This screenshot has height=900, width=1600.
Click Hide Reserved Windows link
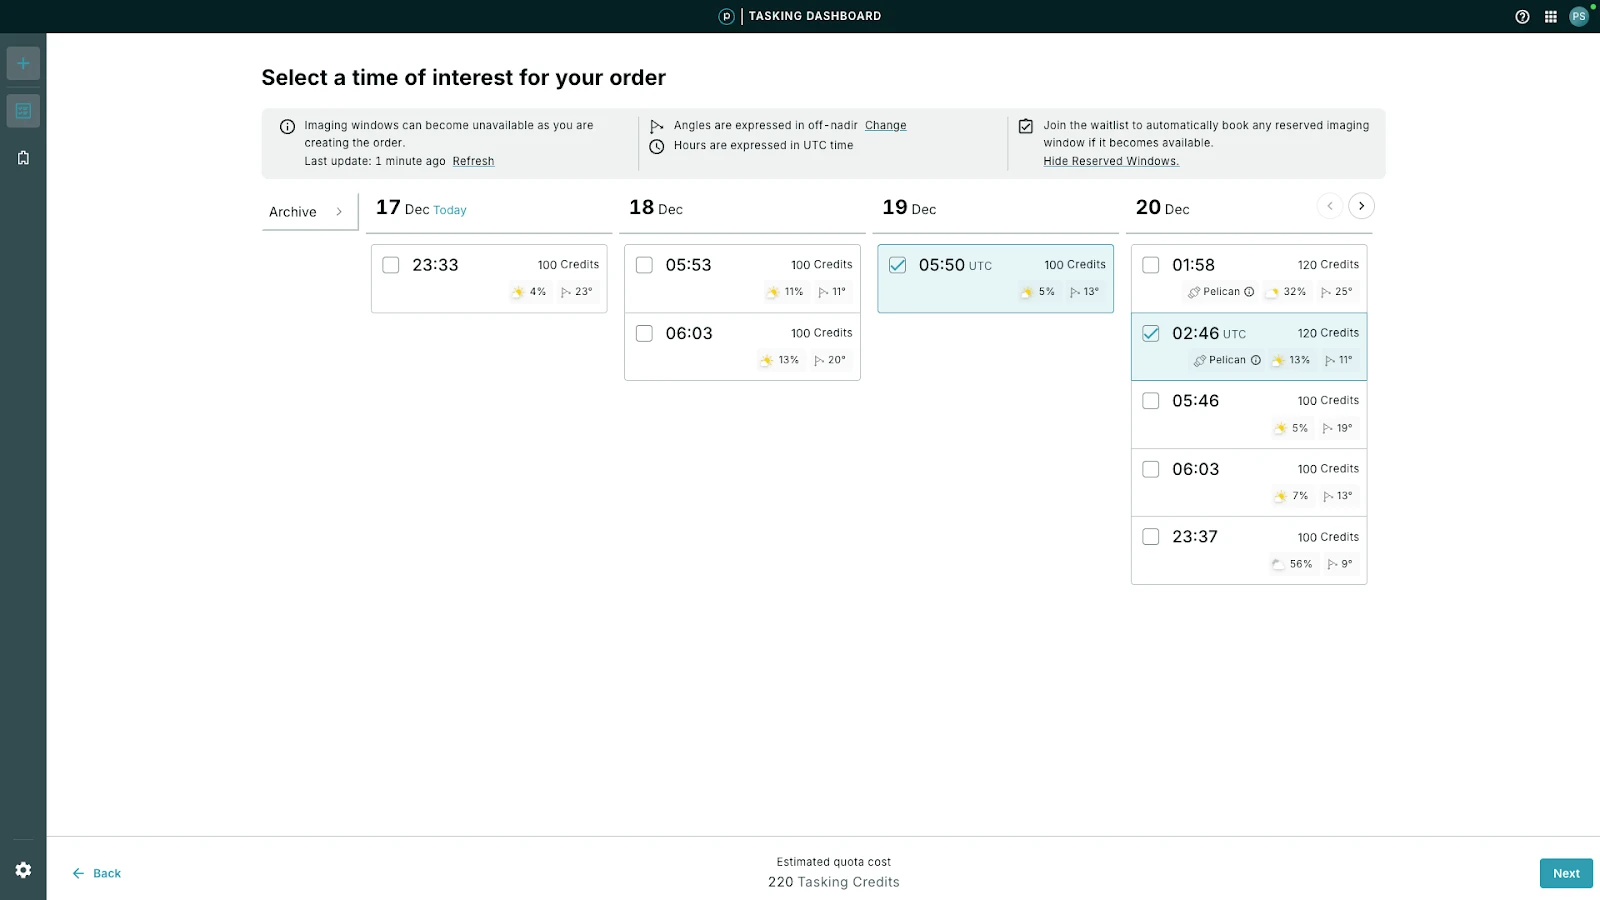click(x=1110, y=161)
